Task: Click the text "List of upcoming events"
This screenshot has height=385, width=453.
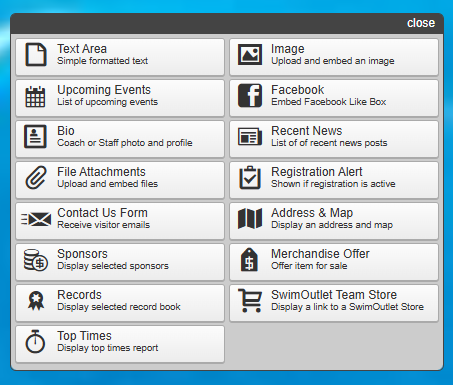Action: [107, 102]
